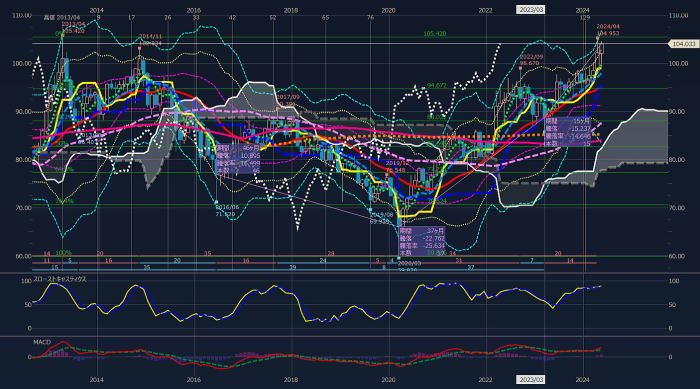The height and width of the screenshot is (389, 700).
Task: Click 2016 on the bottom time axis
Action: click(x=194, y=380)
